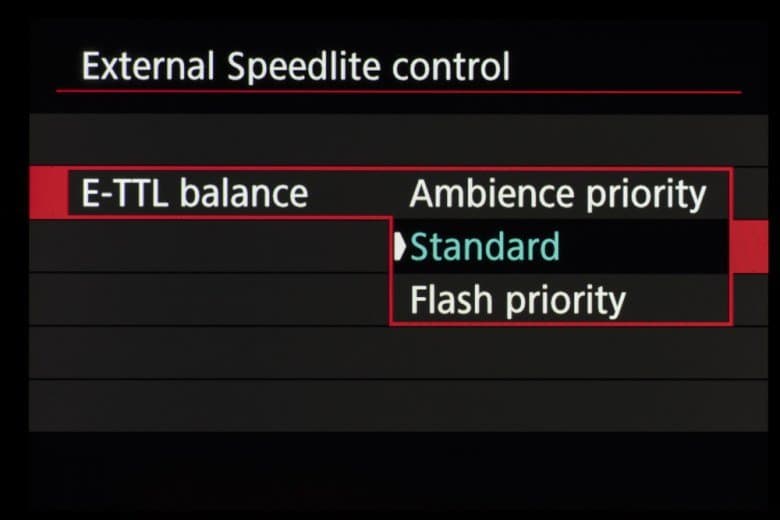780x520 pixels.
Task: Select the Flash priority option
Action: (517, 300)
